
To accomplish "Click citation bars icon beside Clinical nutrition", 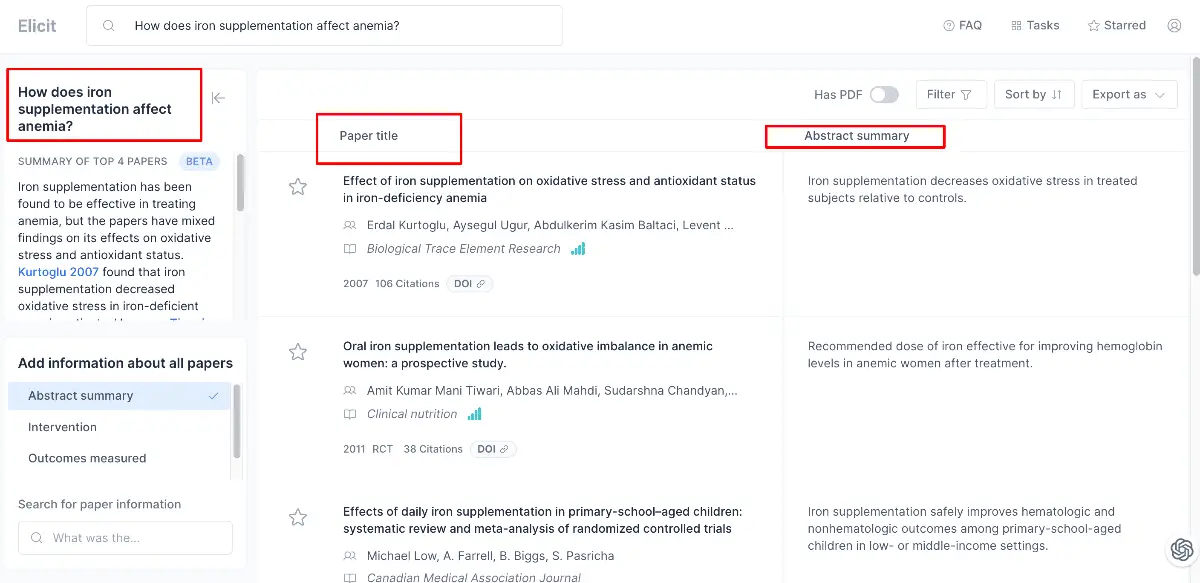I will tap(474, 414).
